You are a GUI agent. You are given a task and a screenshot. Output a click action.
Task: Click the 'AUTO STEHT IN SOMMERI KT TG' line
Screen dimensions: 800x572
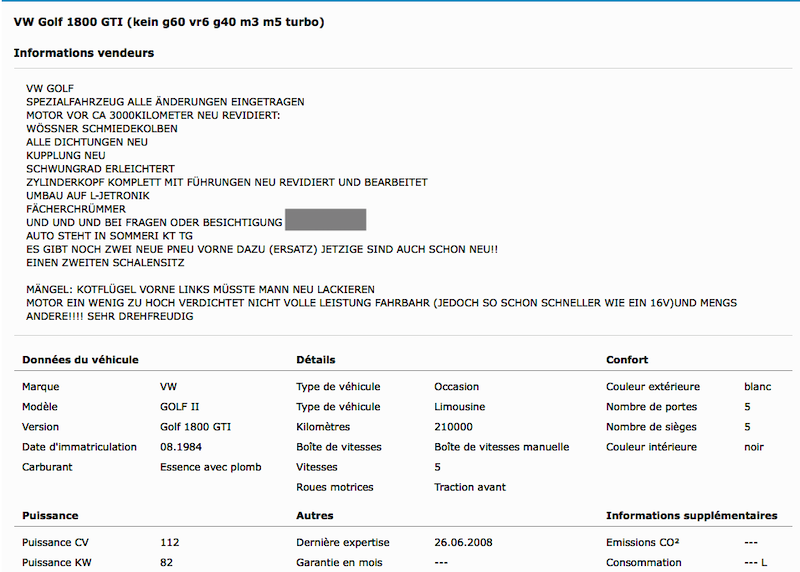(x=110, y=236)
